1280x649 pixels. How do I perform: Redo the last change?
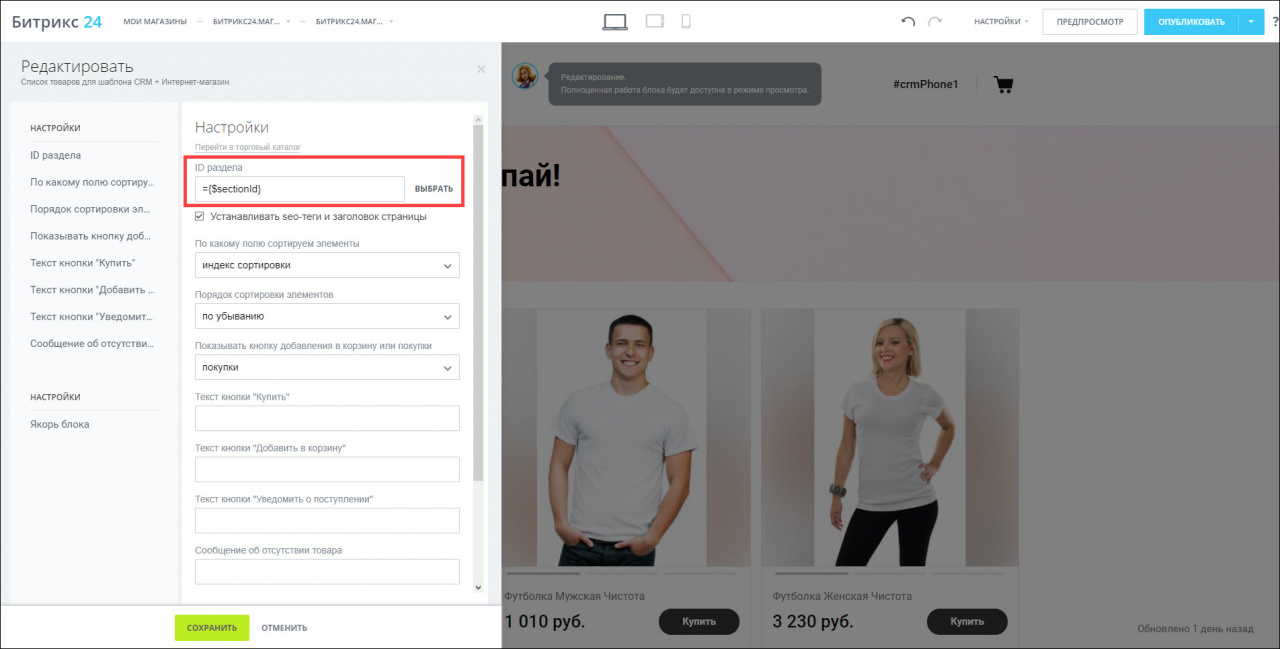point(935,21)
